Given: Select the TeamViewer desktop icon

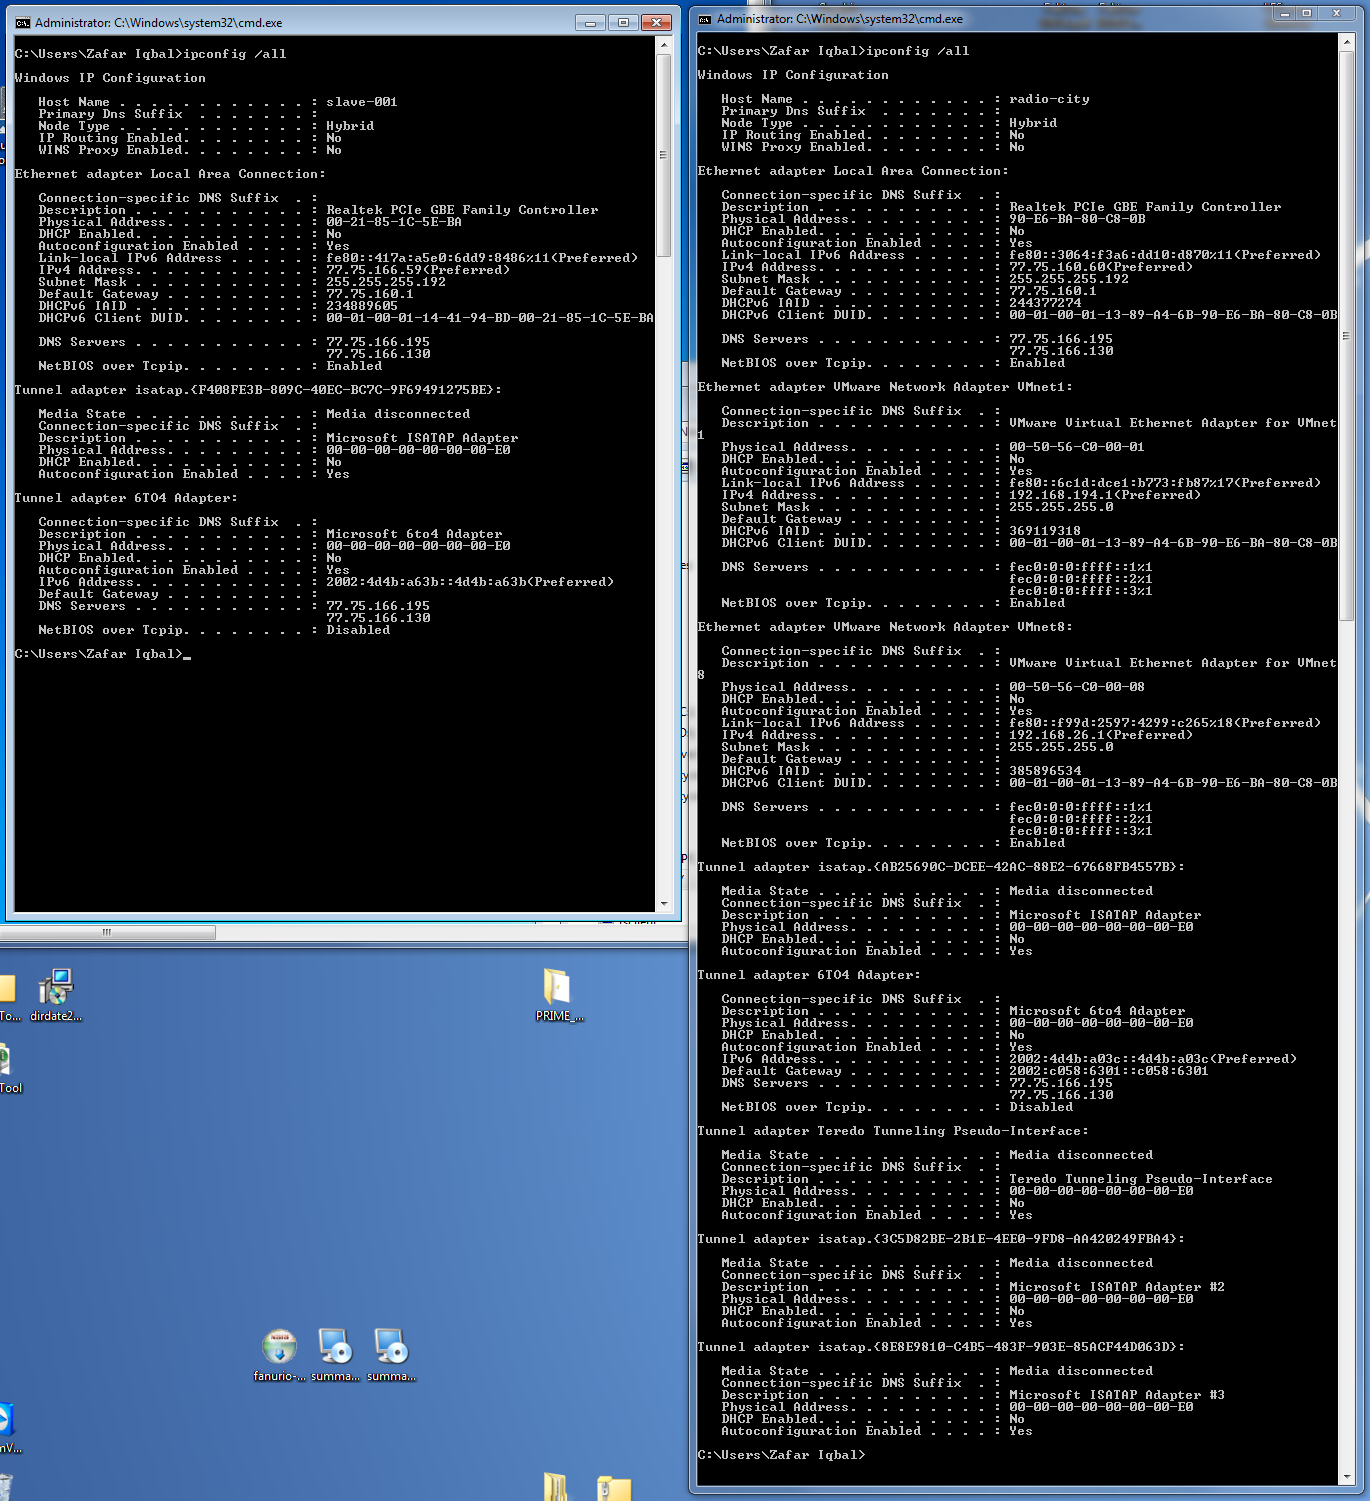Looking at the screenshot, I should click(x=5, y=1420).
